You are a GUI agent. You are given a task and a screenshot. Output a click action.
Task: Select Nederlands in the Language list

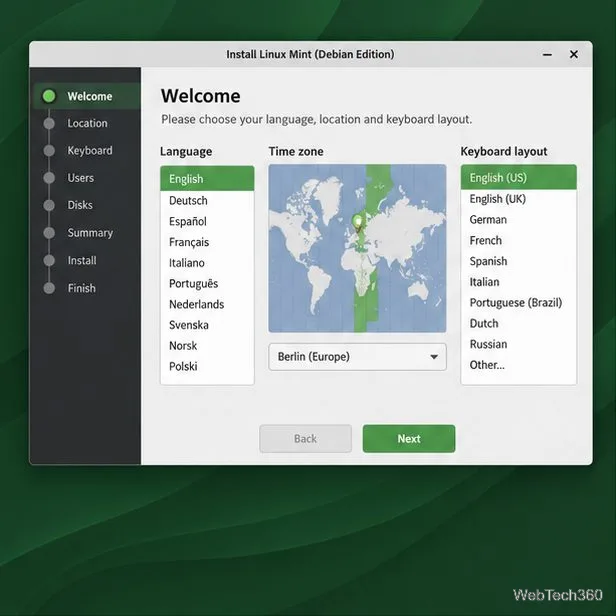(207, 304)
